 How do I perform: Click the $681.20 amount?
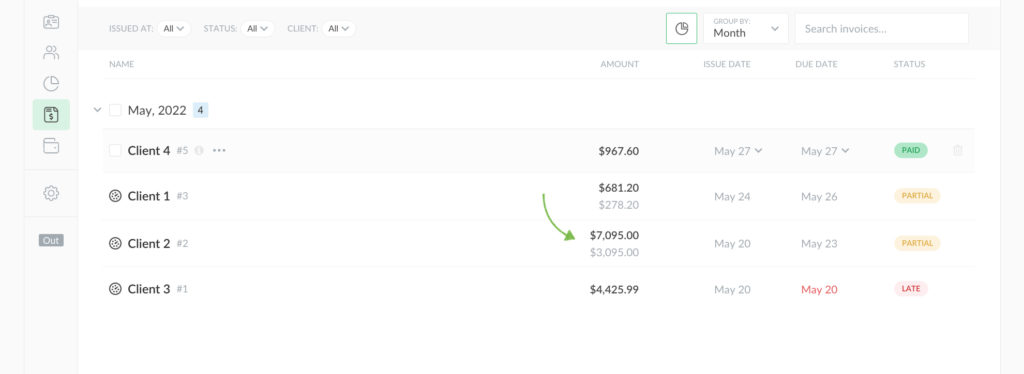pyautogui.click(x=618, y=188)
